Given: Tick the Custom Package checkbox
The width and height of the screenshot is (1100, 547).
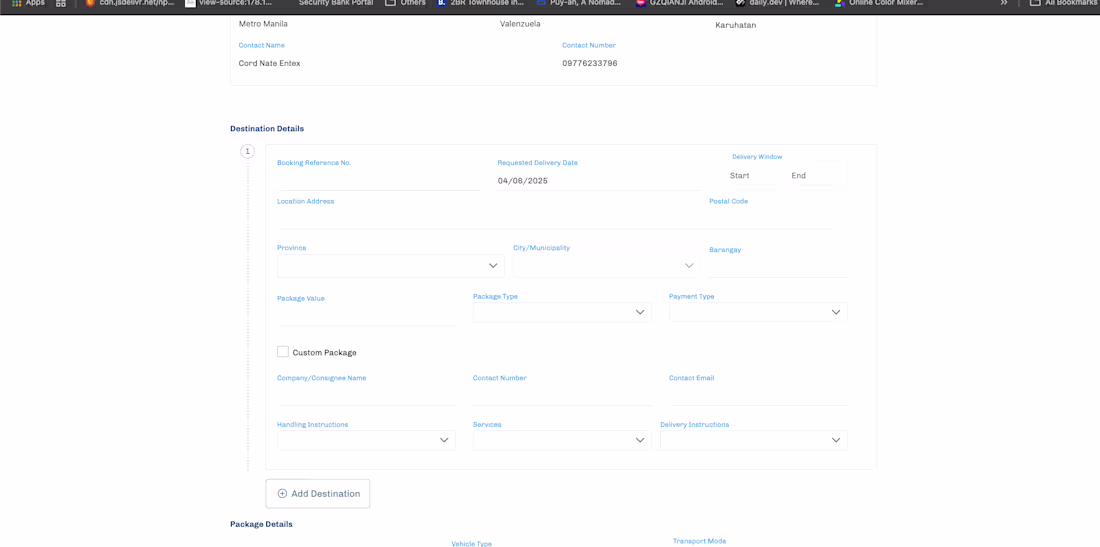Looking at the screenshot, I should tap(283, 351).
